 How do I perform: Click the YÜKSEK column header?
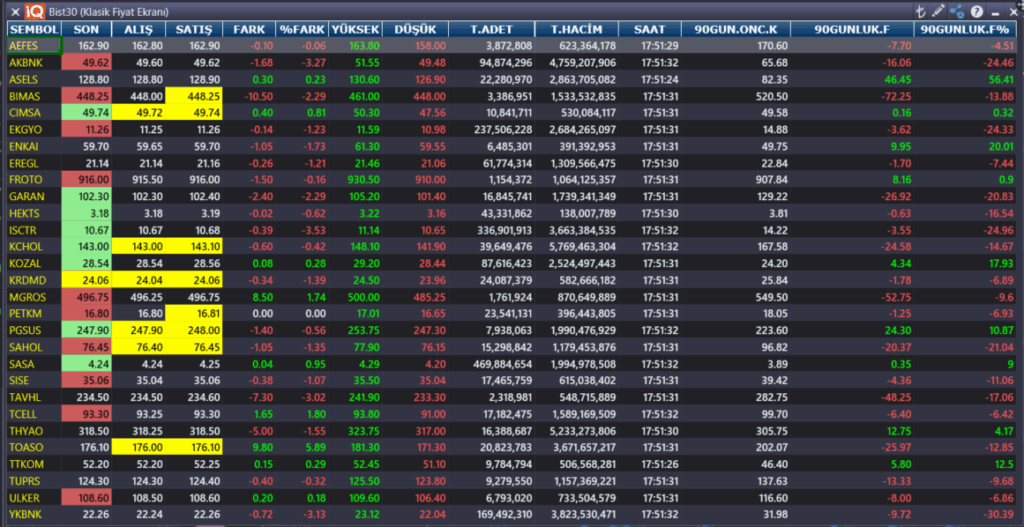(355, 29)
